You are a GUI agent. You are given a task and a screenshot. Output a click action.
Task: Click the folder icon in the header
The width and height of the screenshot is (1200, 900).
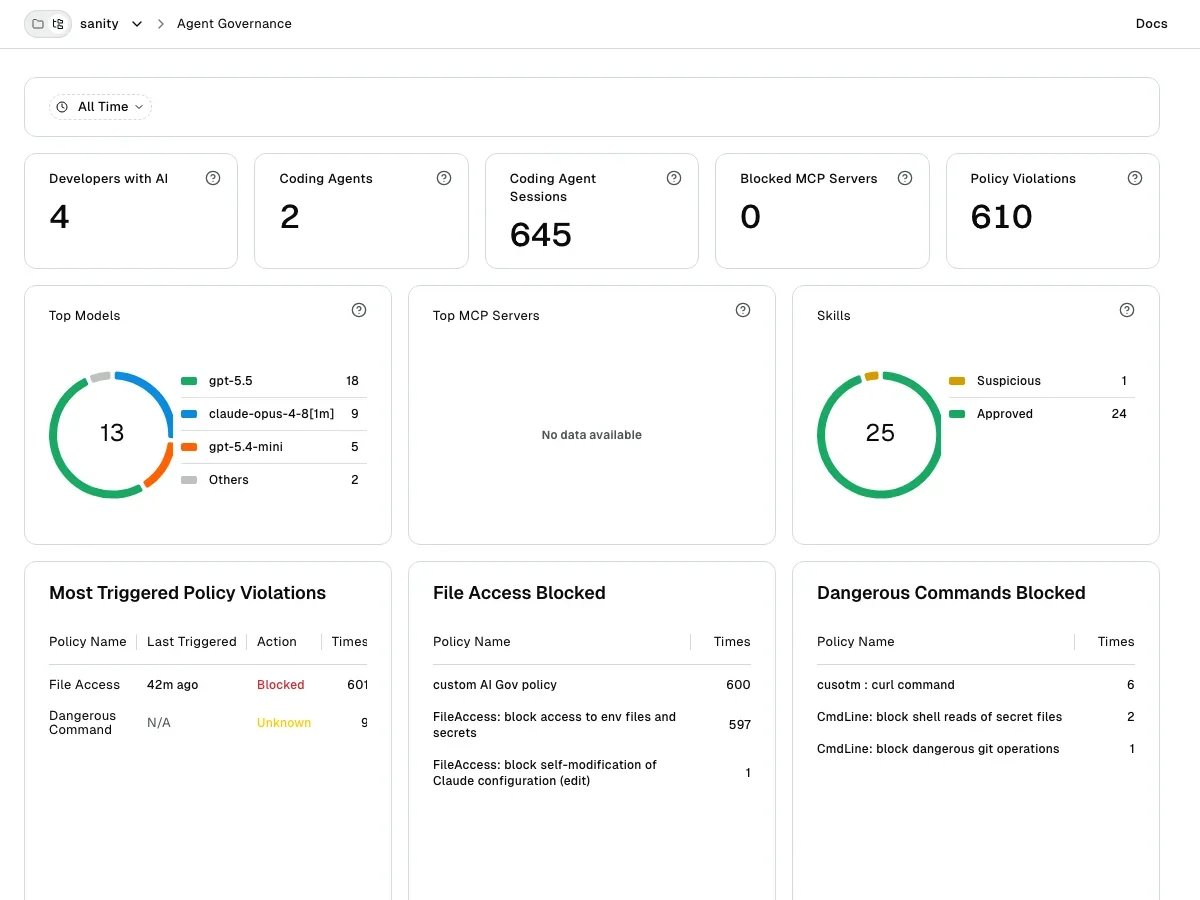pos(38,24)
